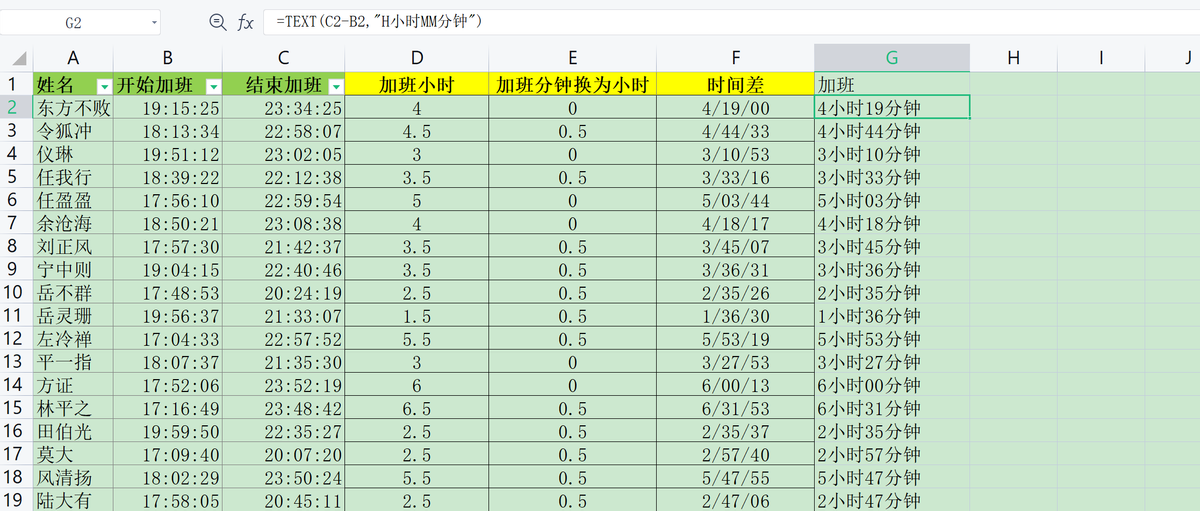Viewport: 1200px width, 511px height.
Task: Select row 19 header
Action: pyautogui.click(x=16, y=500)
